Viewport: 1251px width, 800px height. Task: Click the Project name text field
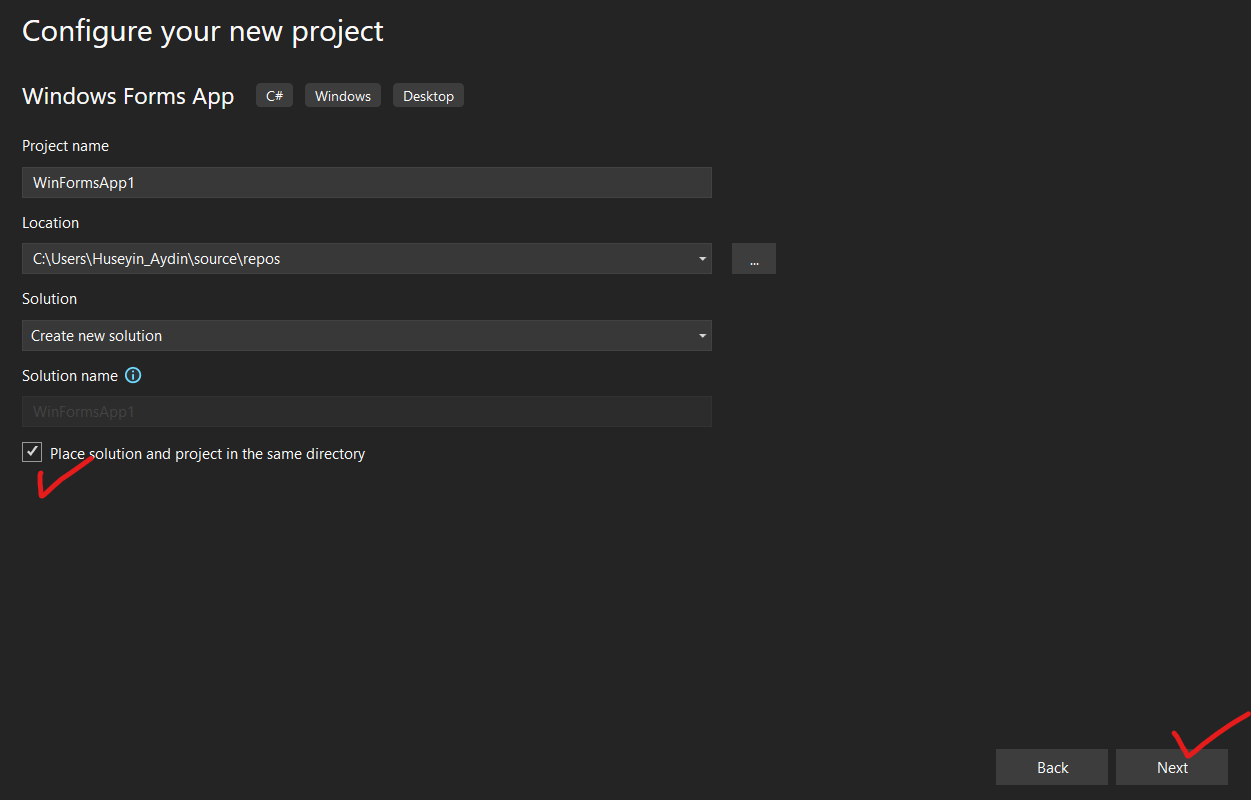pyautogui.click(x=366, y=183)
